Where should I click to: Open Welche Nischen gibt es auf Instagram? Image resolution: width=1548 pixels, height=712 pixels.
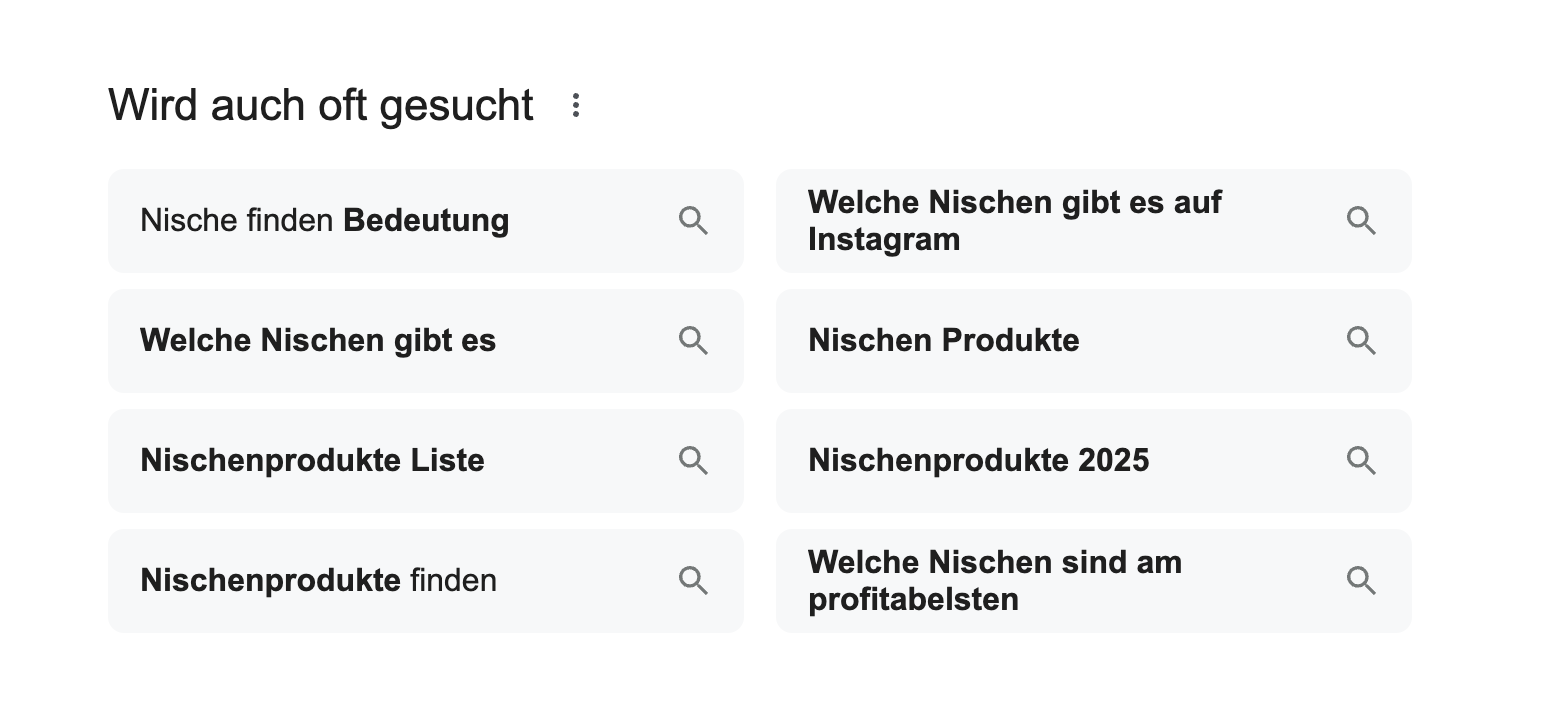click(x=1094, y=221)
